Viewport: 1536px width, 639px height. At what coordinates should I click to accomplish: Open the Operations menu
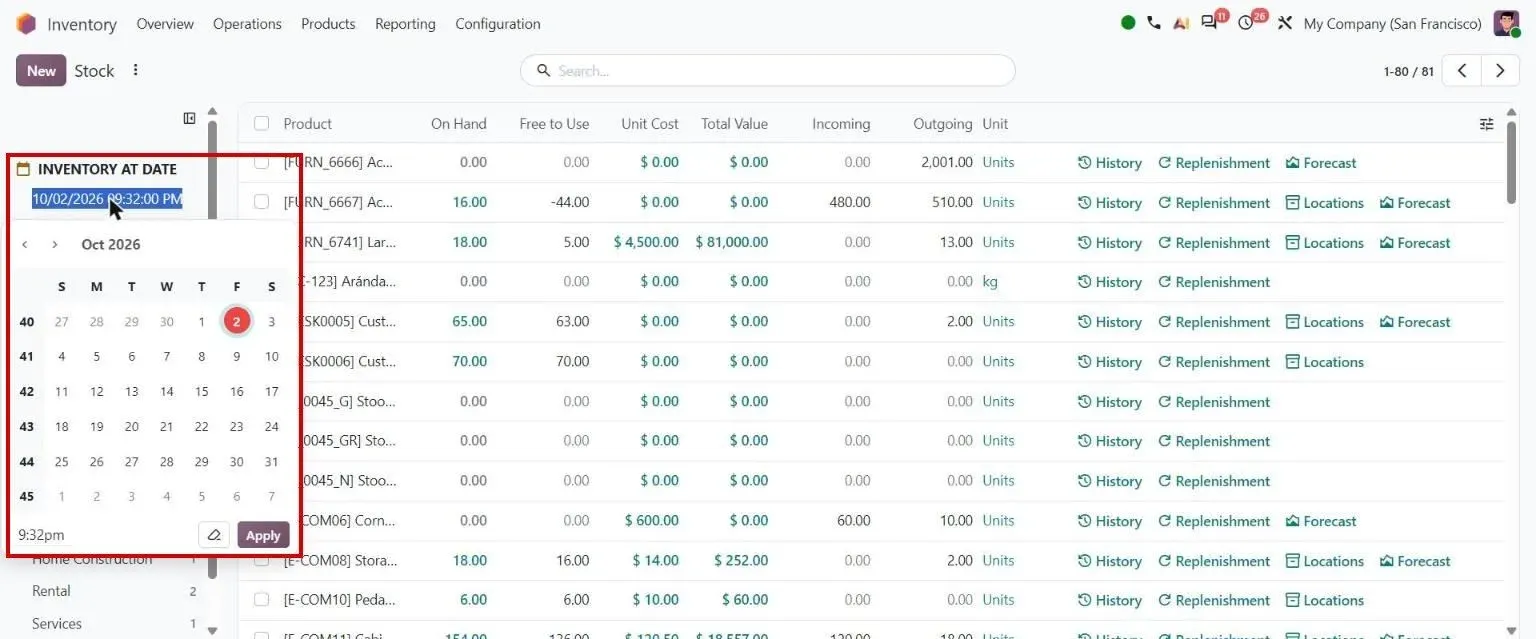click(247, 24)
